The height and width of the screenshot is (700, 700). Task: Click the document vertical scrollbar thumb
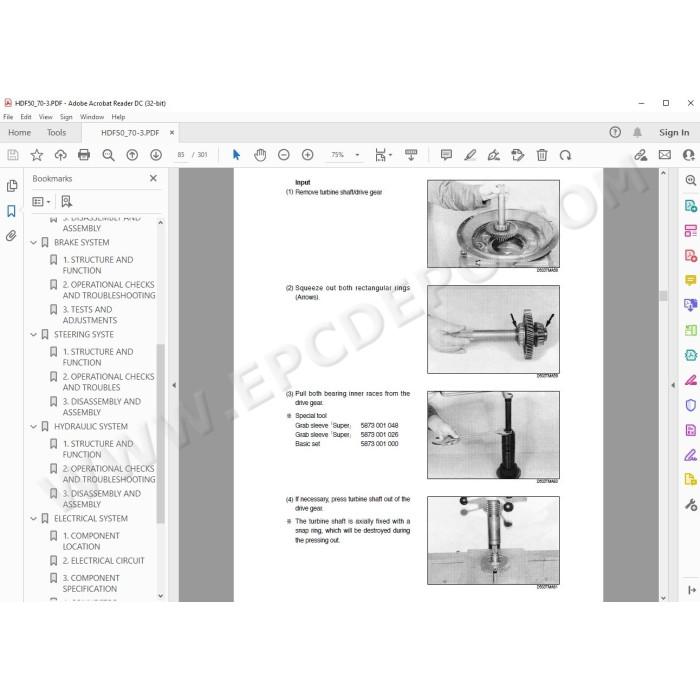(x=663, y=296)
